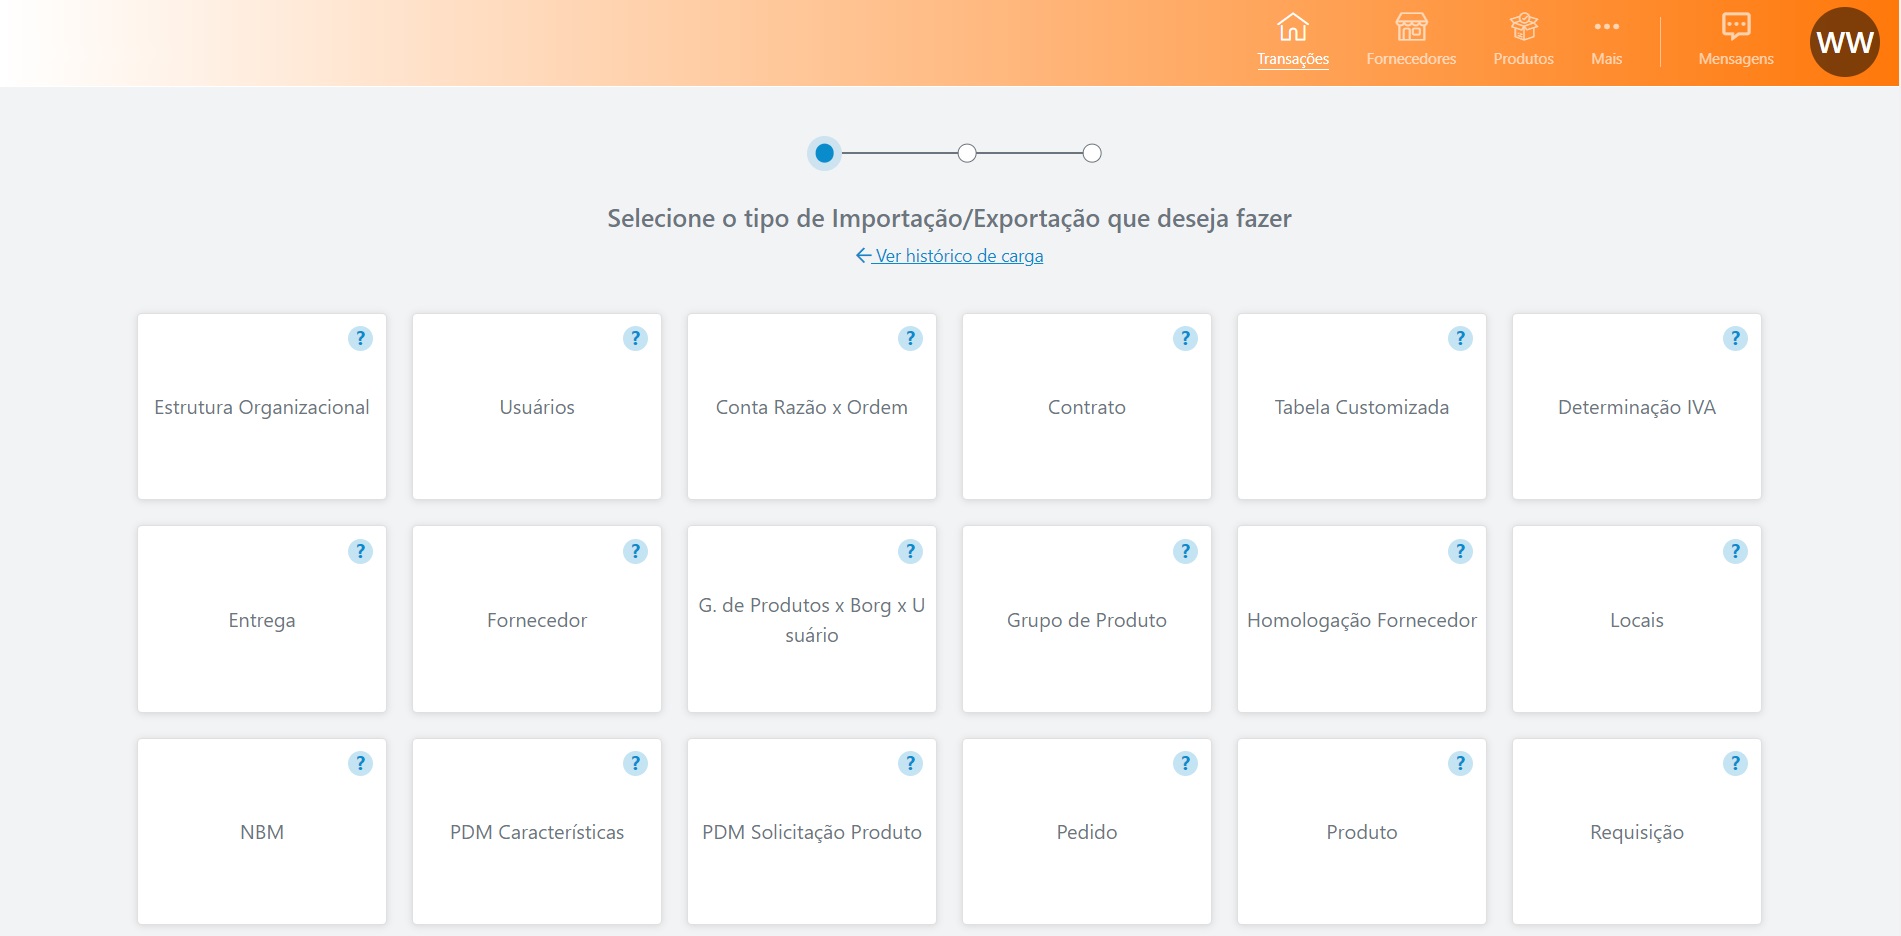This screenshot has height=936, width=1901.
Task: Select the Homologação Fornecedor card
Action: [1362, 620]
